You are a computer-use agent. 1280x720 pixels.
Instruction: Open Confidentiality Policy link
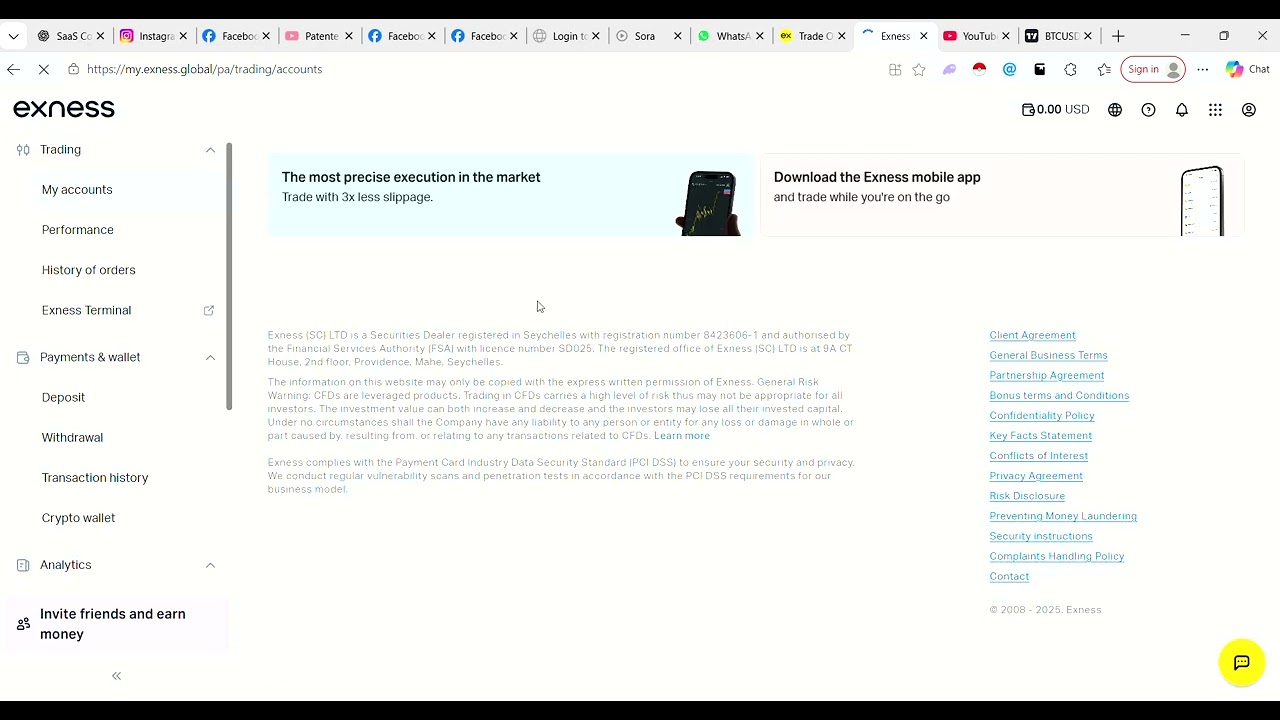click(x=1041, y=415)
